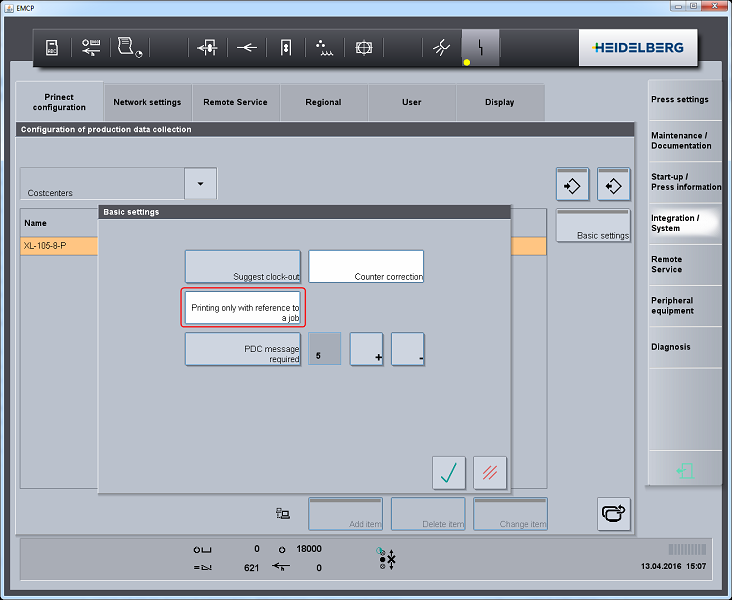Open the Press settings side menu
732x600 pixels.
(x=683, y=100)
